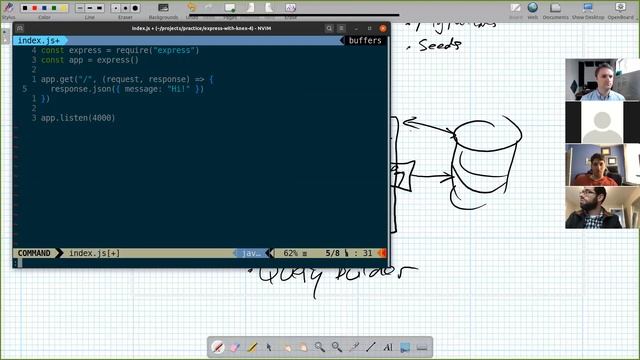Select the Laser pointer tool

[x=354, y=347]
